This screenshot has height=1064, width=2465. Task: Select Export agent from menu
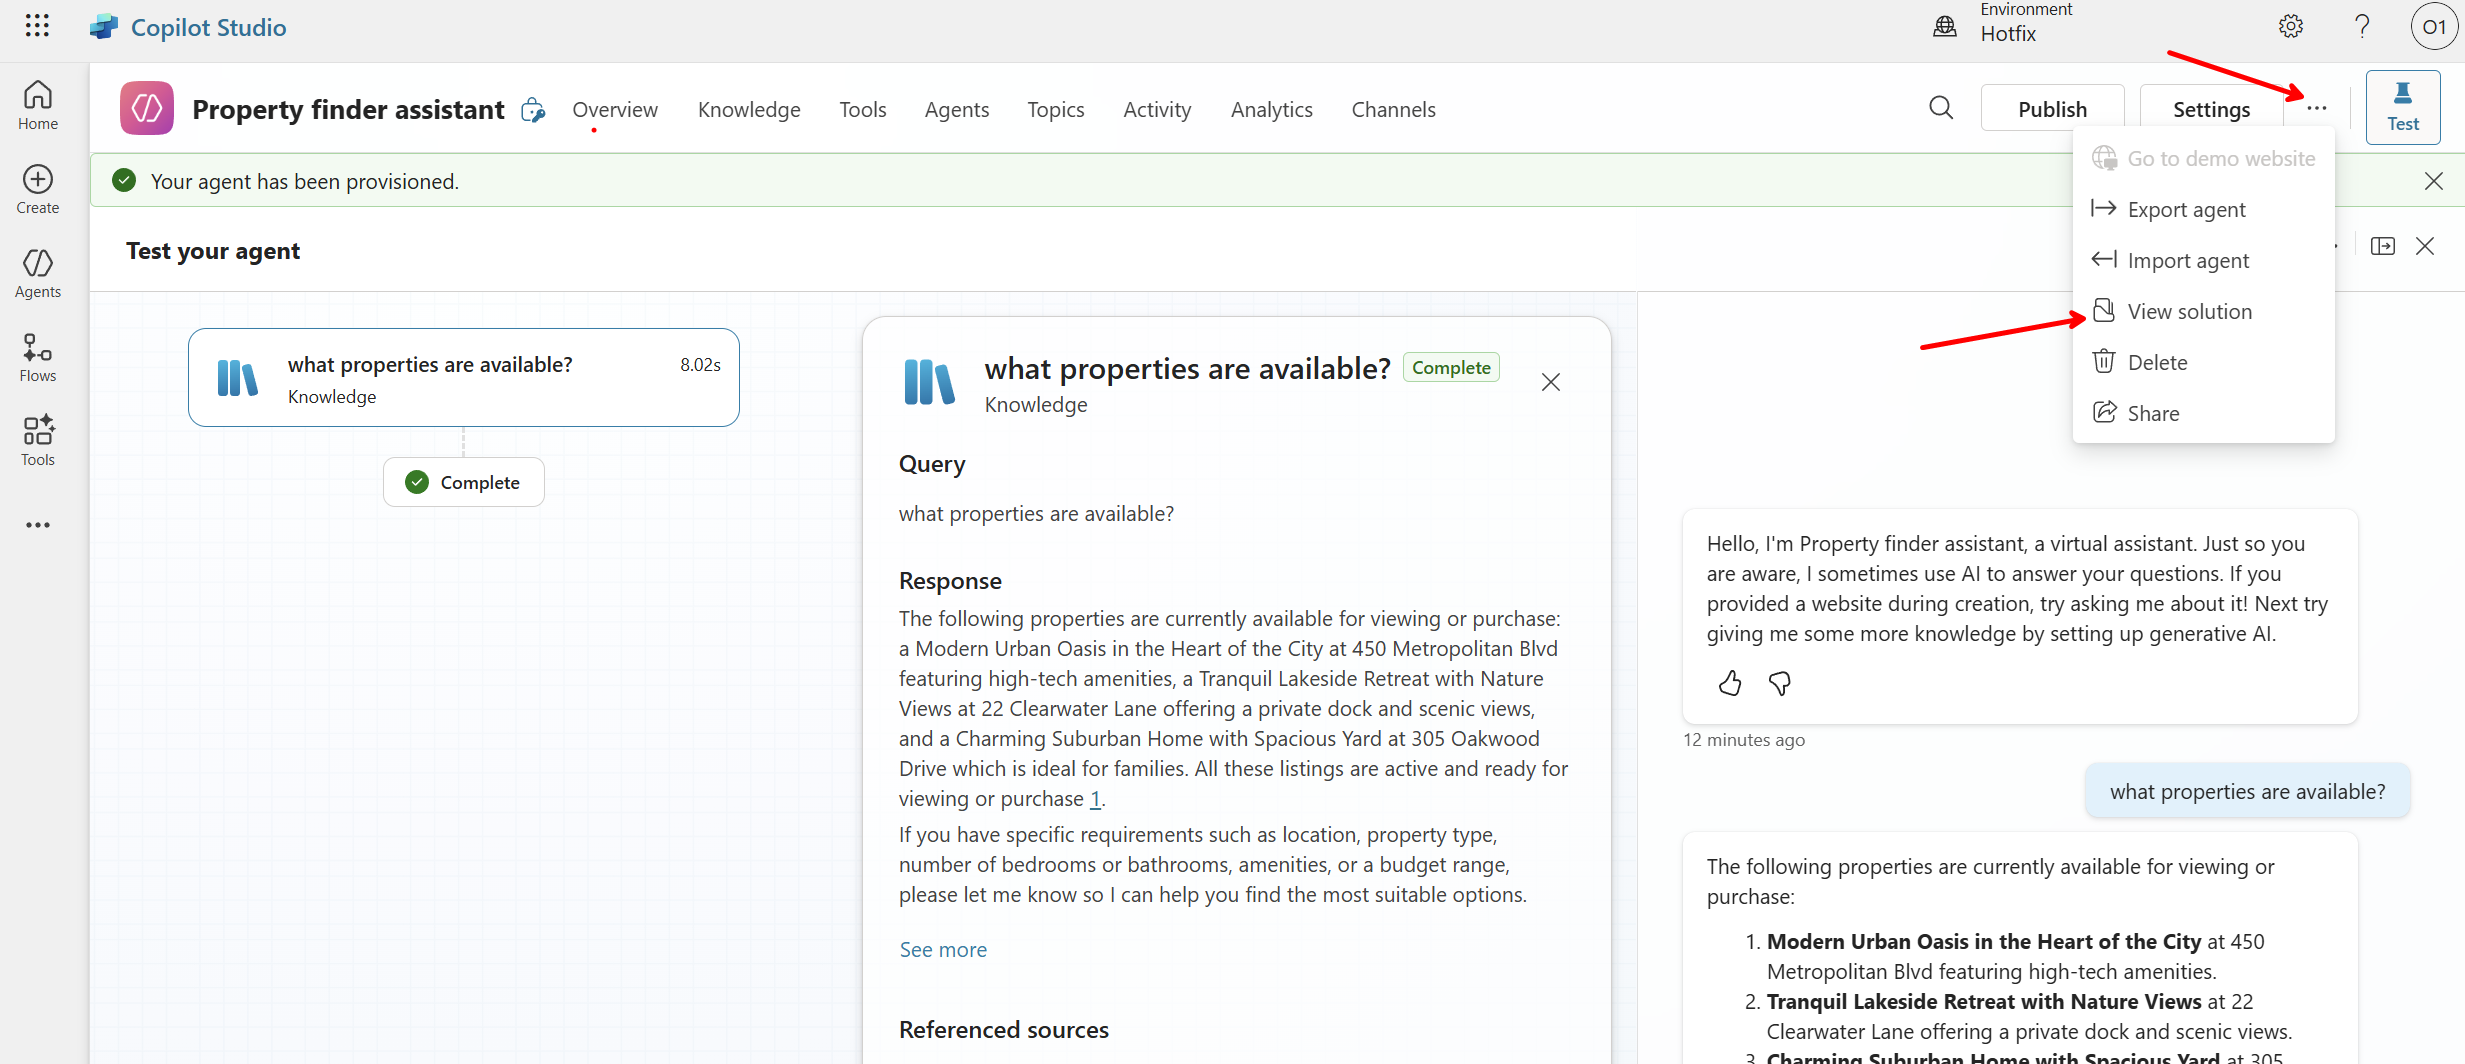[x=2186, y=209]
